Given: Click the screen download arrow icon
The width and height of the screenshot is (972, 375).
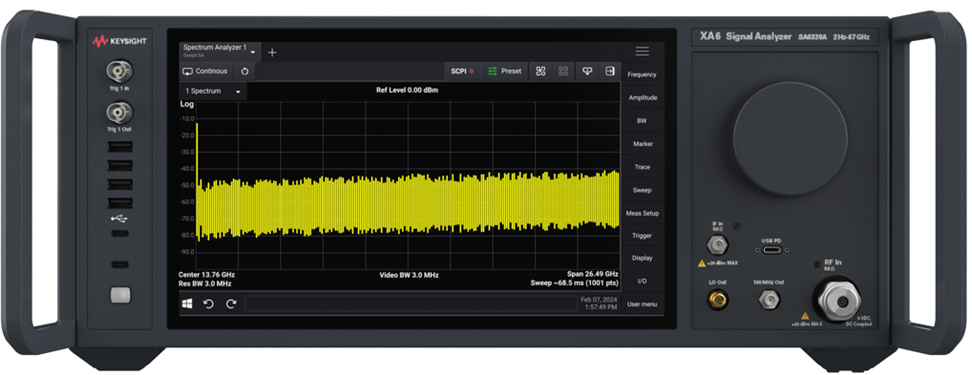Looking at the screenshot, I should coord(587,71).
